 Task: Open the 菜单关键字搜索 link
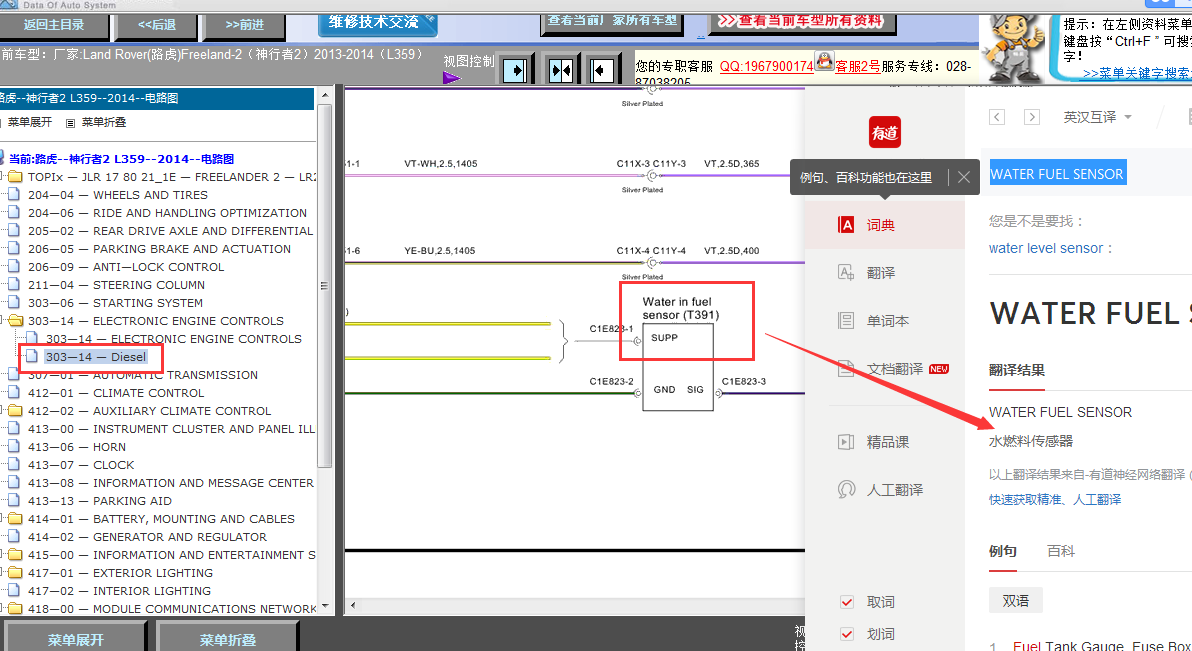(x=1137, y=74)
